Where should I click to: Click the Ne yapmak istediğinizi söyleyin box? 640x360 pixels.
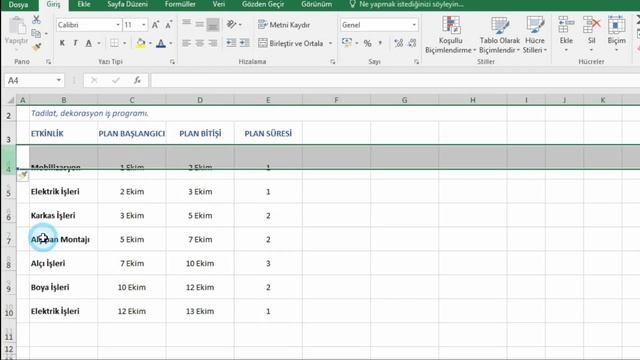click(x=407, y=4)
